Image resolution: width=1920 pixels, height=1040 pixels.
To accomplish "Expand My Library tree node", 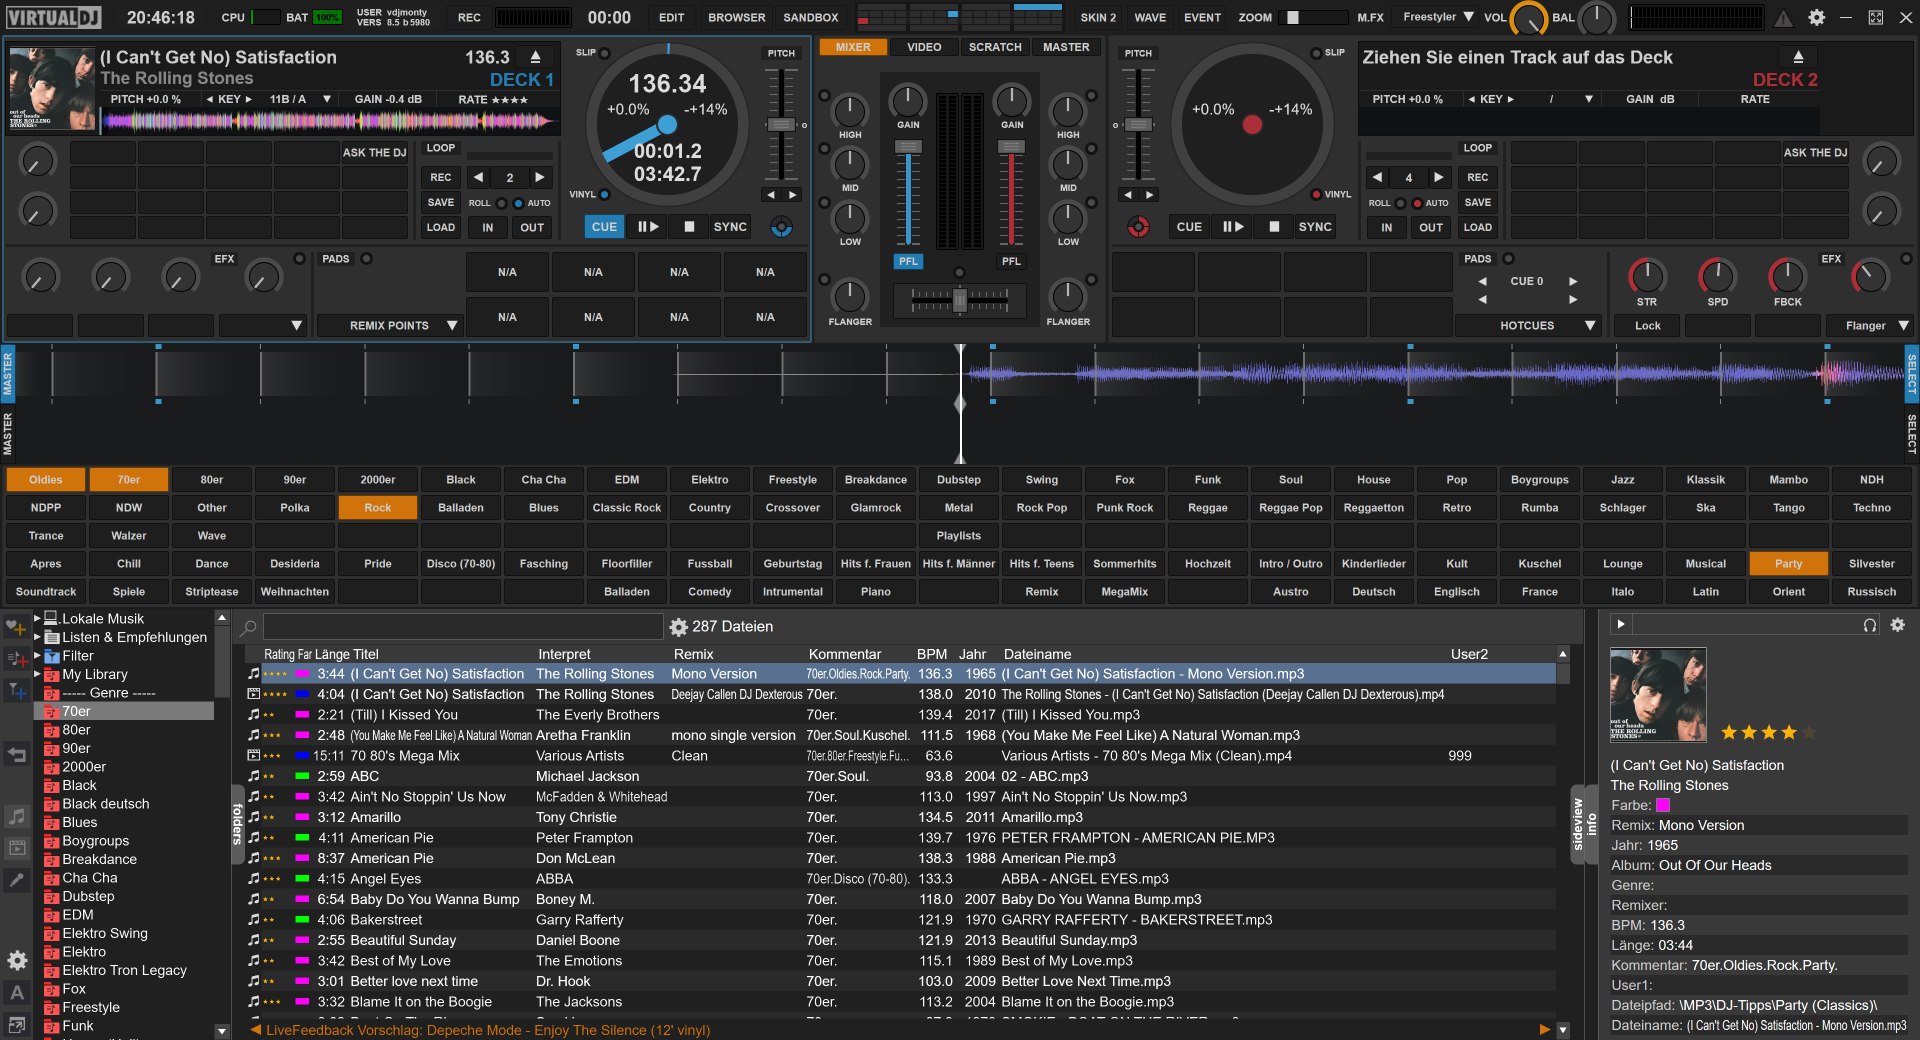I will click(38, 674).
